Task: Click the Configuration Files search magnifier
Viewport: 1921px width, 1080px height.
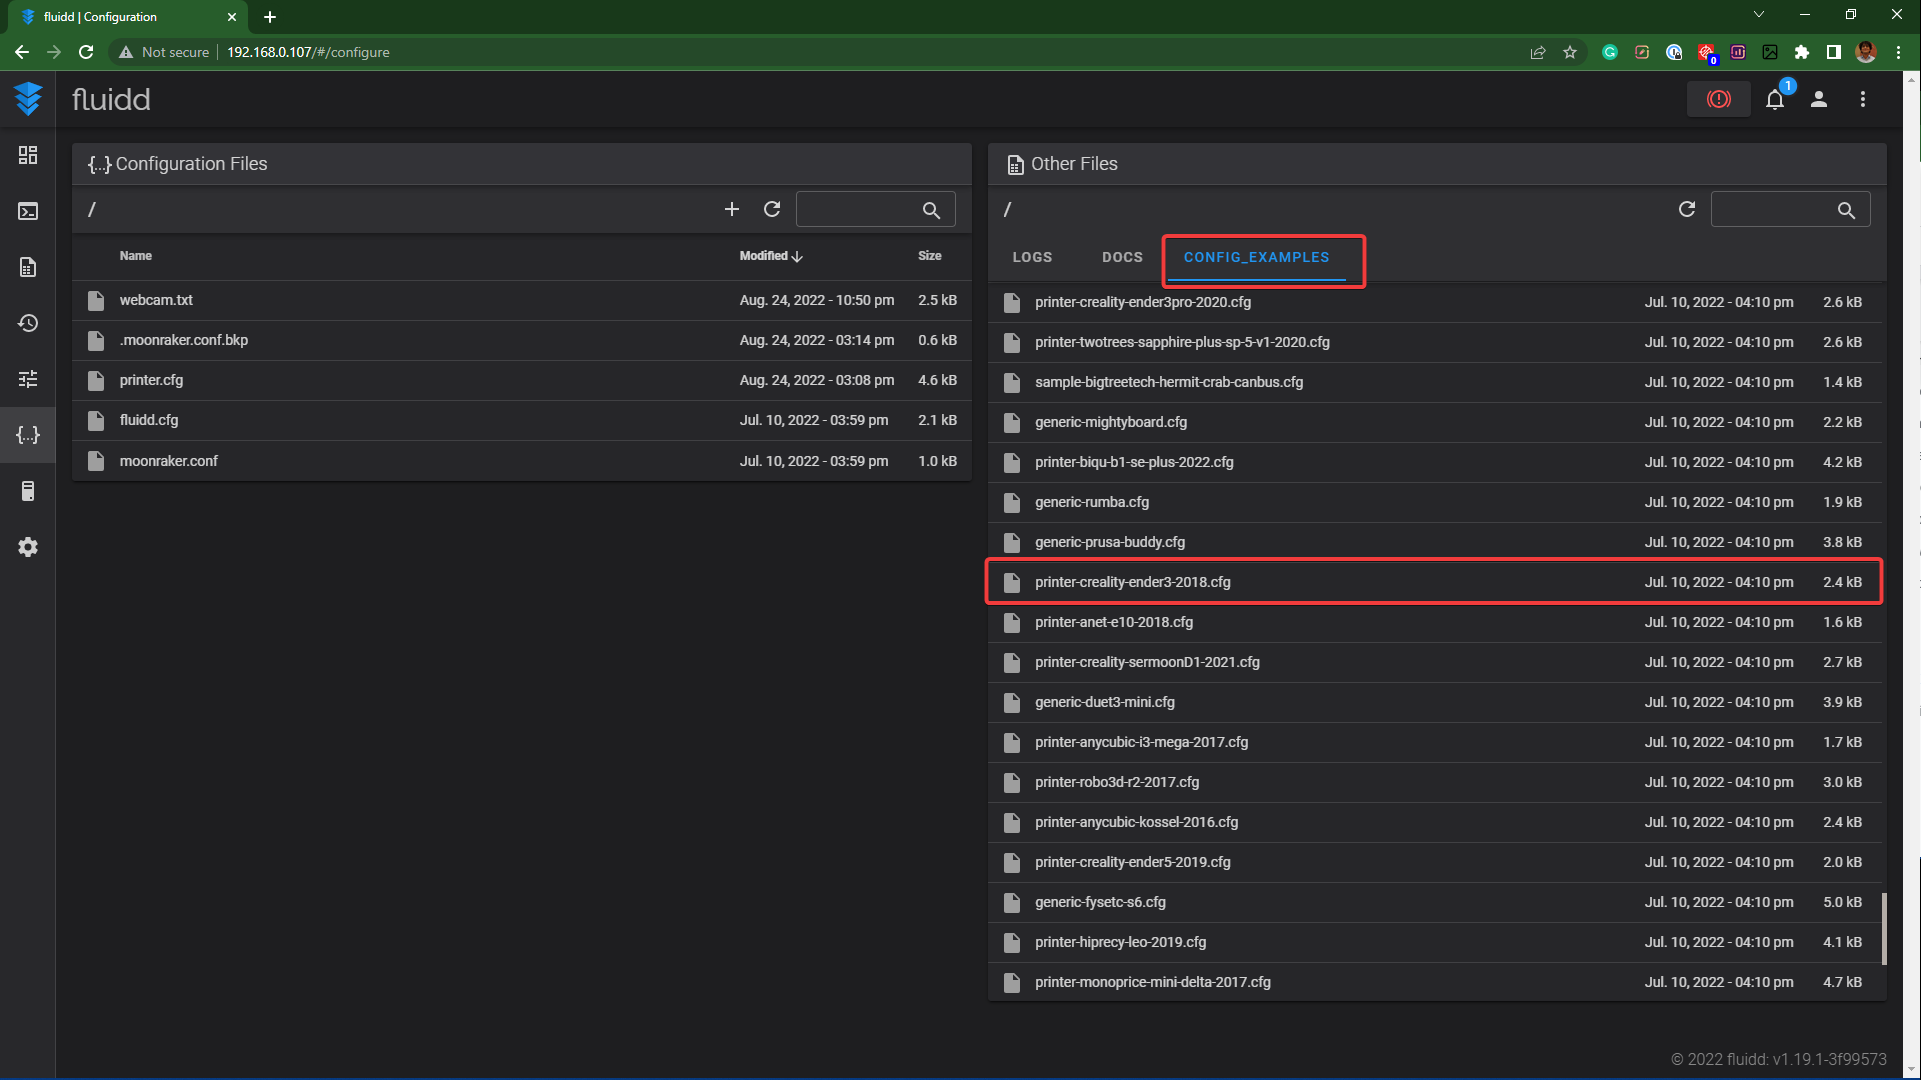Action: (x=931, y=210)
